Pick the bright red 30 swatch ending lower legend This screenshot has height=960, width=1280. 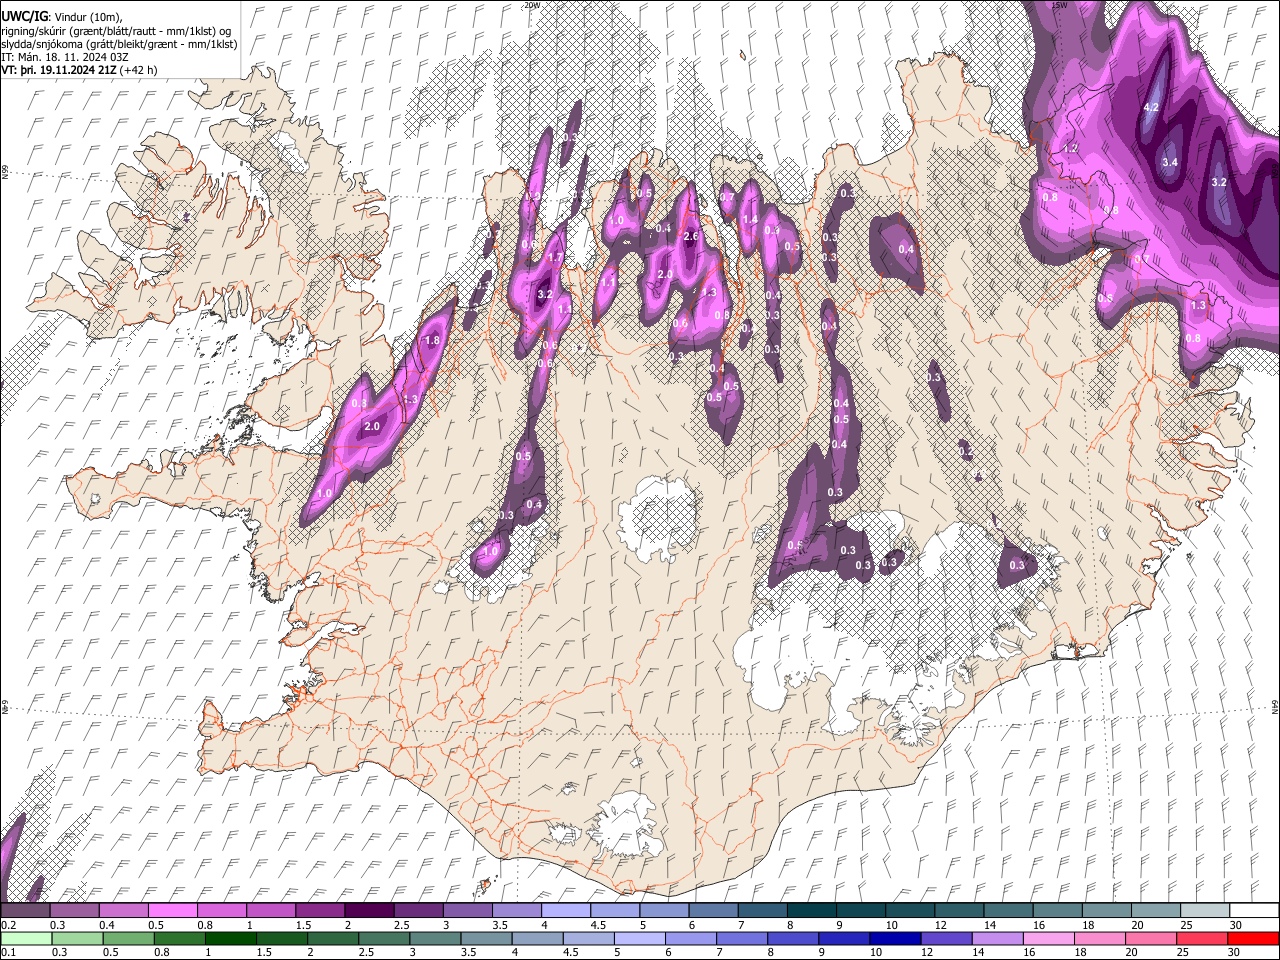pos(1253,938)
